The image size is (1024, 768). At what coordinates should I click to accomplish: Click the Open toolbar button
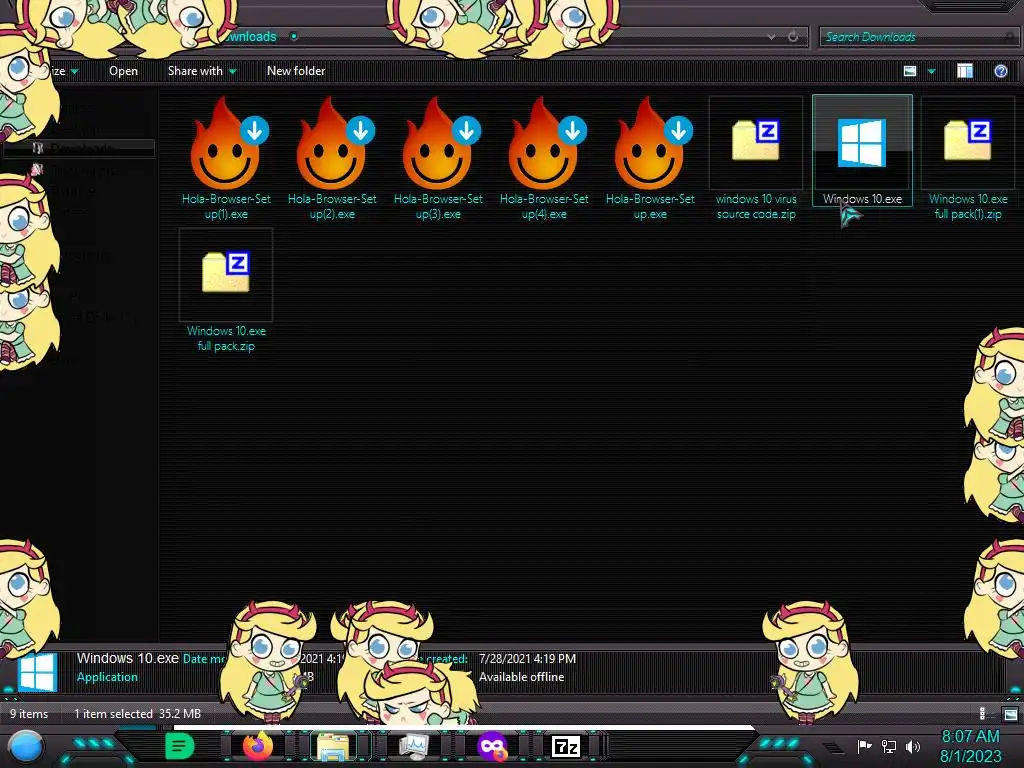click(x=123, y=71)
